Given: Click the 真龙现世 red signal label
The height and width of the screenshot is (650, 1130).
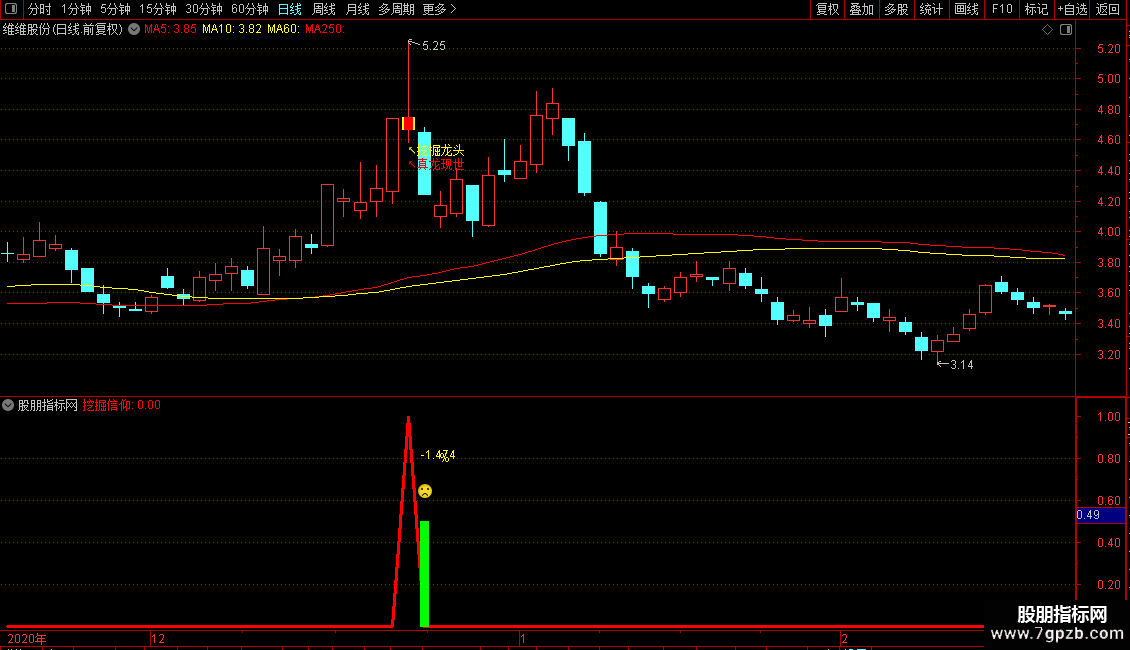Looking at the screenshot, I should (x=440, y=164).
